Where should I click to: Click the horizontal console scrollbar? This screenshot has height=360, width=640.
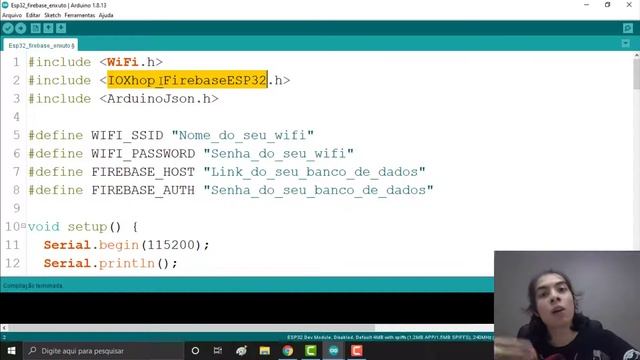pyautogui.click(x=191, y=328)
